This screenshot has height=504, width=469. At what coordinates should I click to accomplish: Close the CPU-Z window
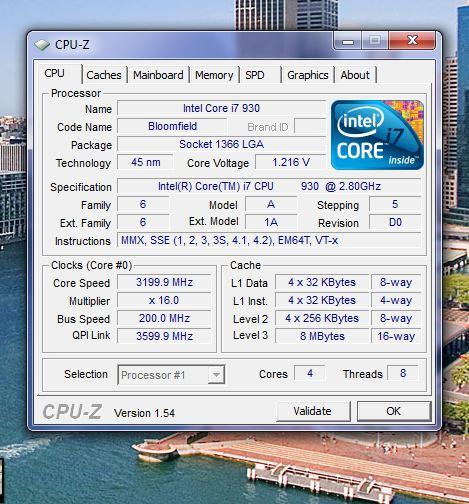click(412, 40)
